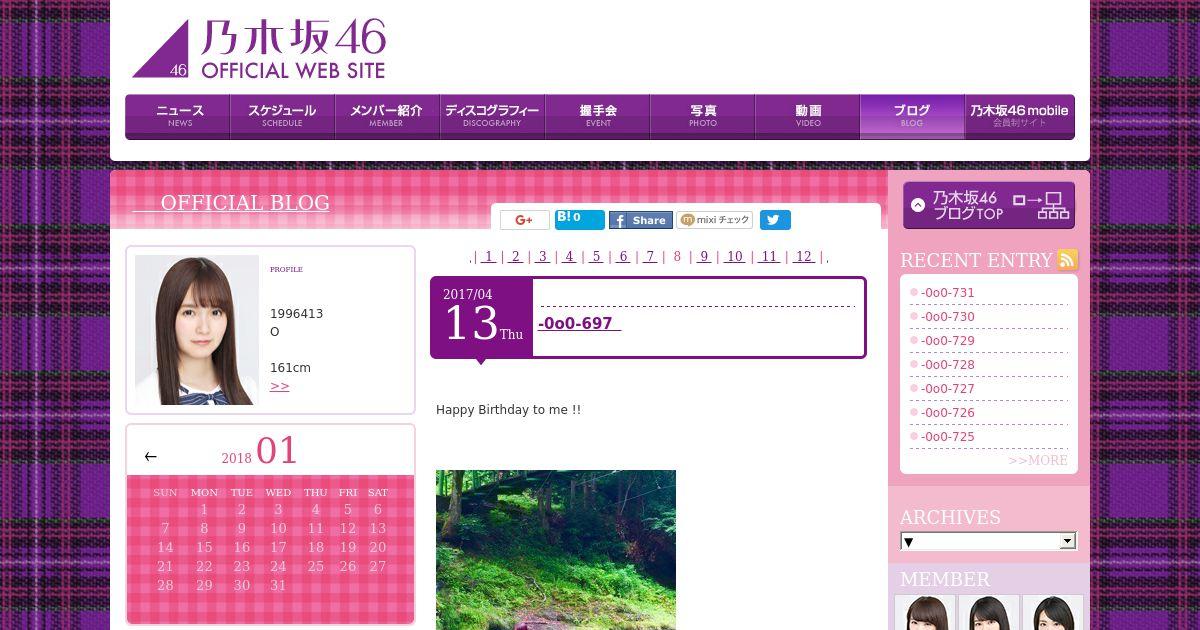Click the Nogizaka46 official site logo
Screen dimensions: 1200x630
click(x=259, y=49)
